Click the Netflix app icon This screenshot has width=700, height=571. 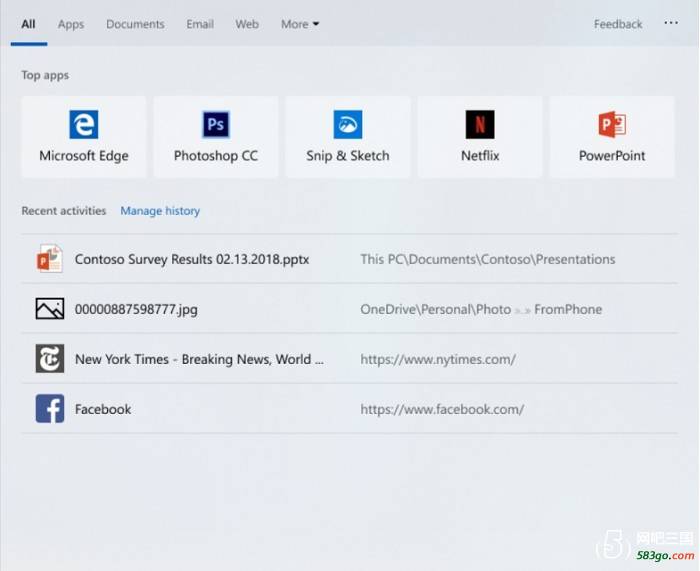click(x=480, y=125)
